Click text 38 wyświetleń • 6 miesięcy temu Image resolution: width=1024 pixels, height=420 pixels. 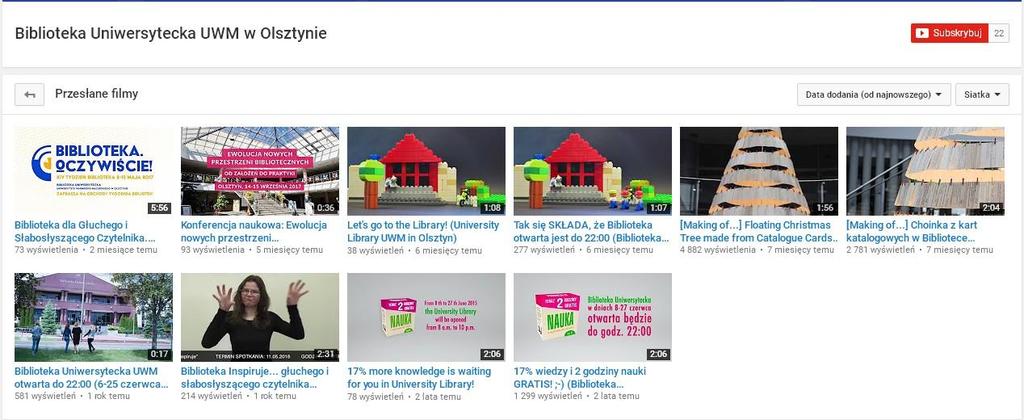coord(417,250)
